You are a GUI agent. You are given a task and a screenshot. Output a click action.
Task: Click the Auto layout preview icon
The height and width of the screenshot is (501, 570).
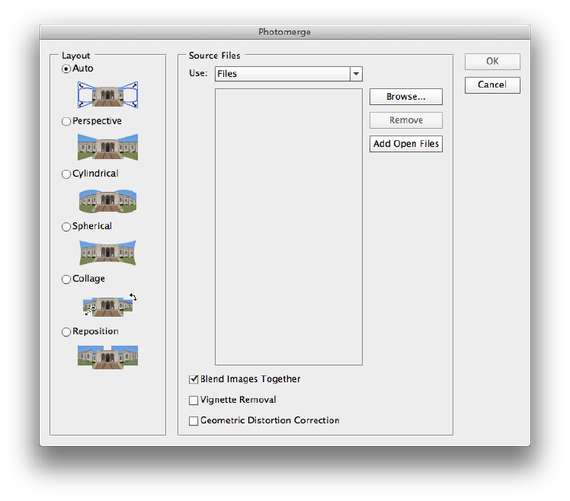coord(108,95)
